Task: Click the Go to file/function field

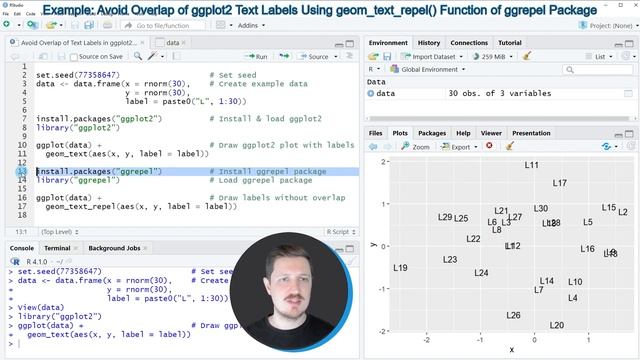Action: (163, 25)
